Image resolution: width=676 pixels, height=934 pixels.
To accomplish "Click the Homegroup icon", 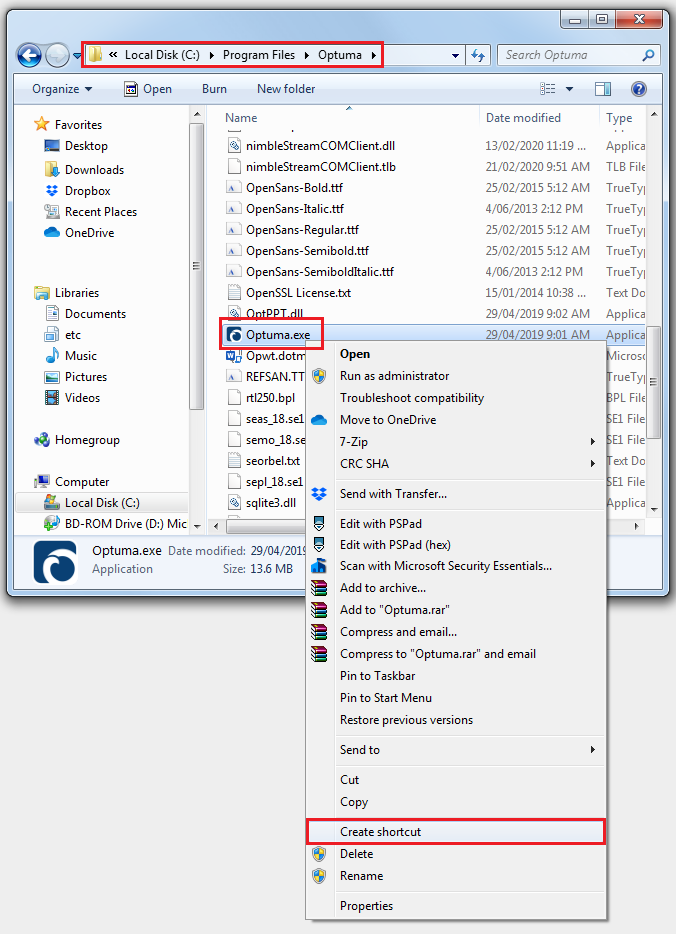I will tap(42, 440).
